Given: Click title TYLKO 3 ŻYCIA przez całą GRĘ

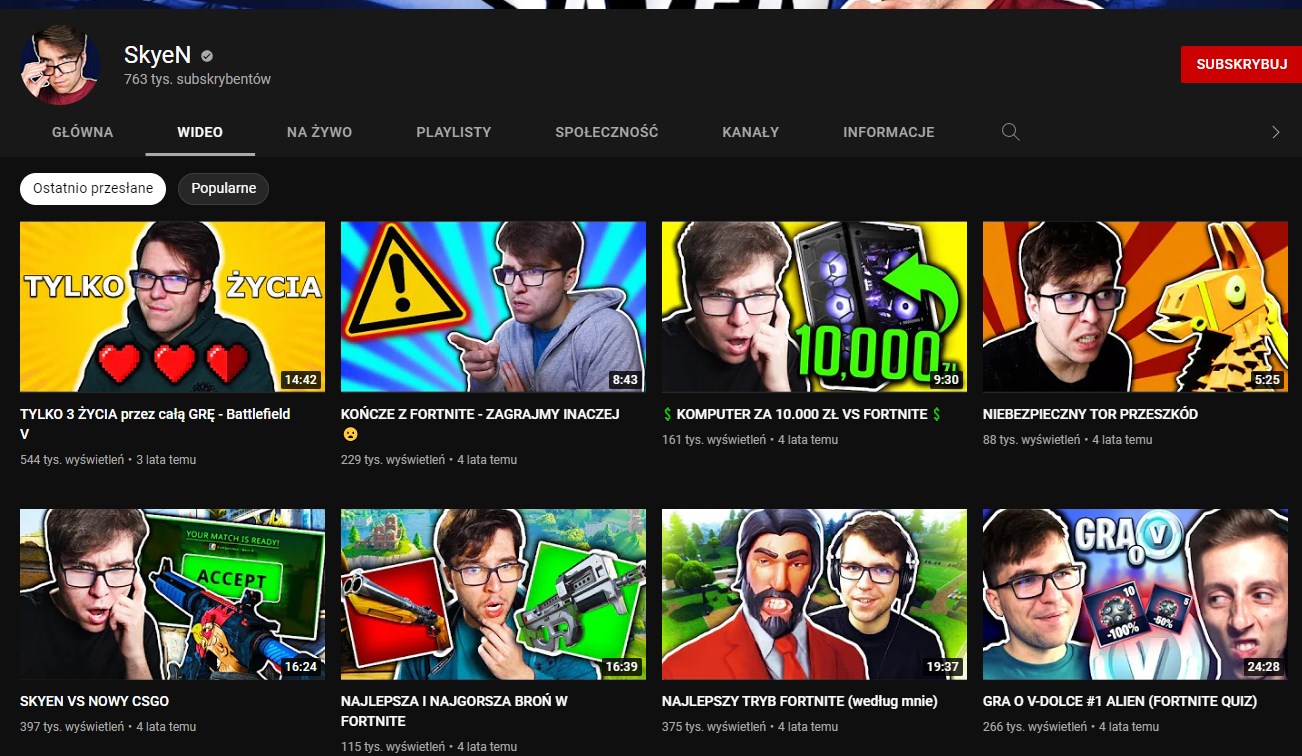Looking at the screenshot, I should point(155,424).
